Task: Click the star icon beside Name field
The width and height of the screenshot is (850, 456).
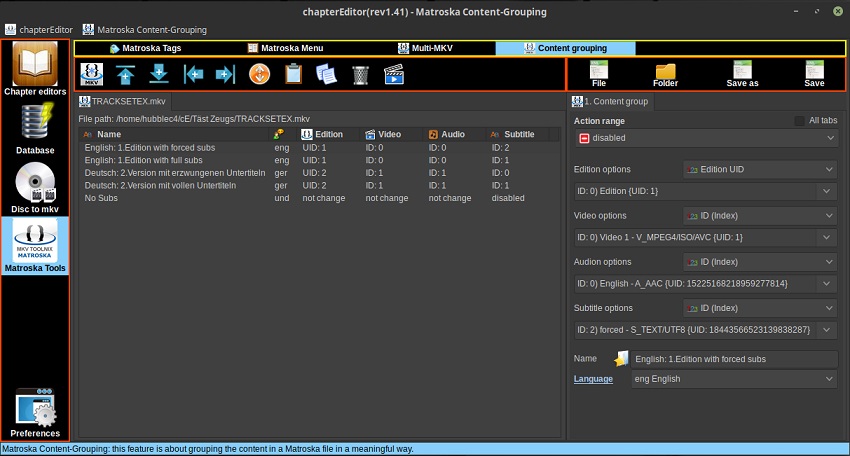Action: coord(621,358)
